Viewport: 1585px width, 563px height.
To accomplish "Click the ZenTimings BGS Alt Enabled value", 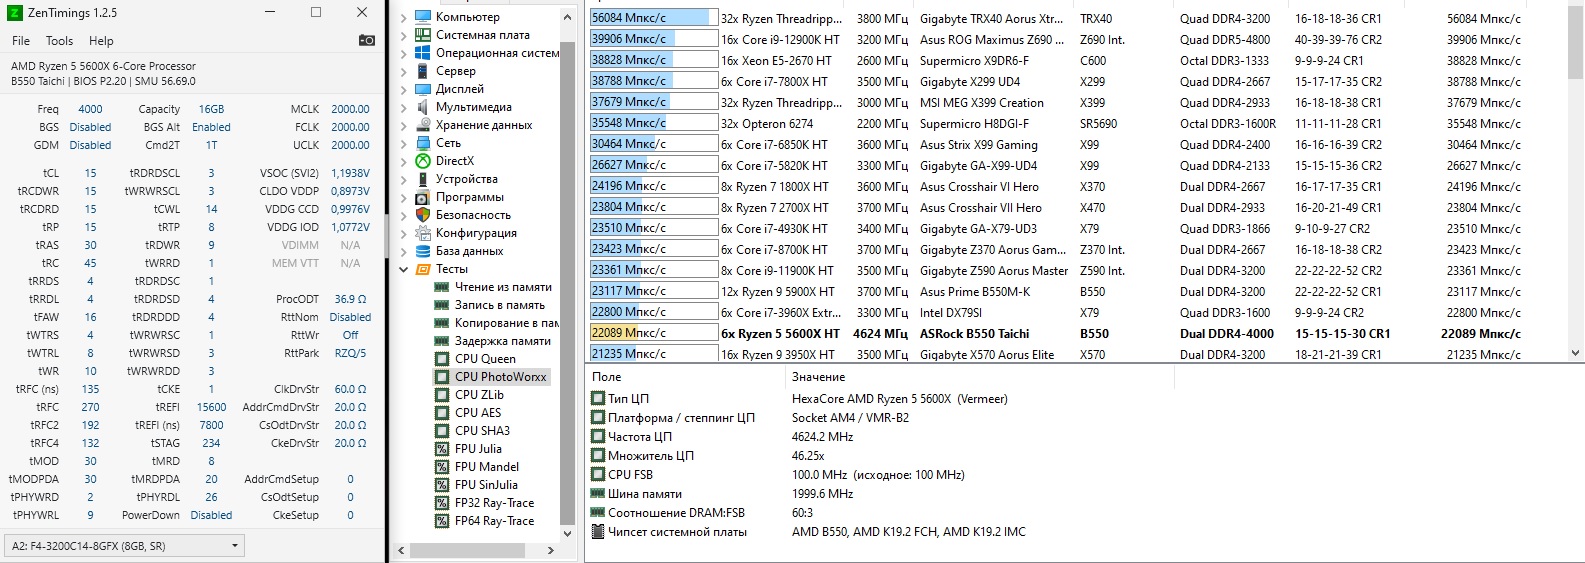I will [211, 127].
